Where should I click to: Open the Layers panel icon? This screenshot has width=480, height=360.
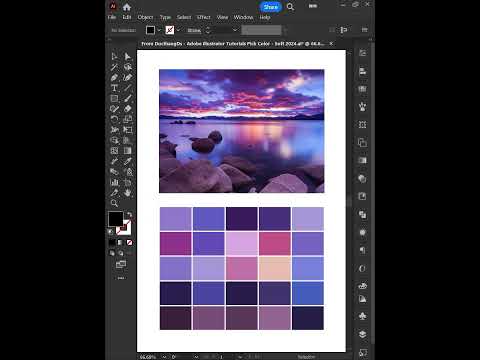click(x=363, y=334)
